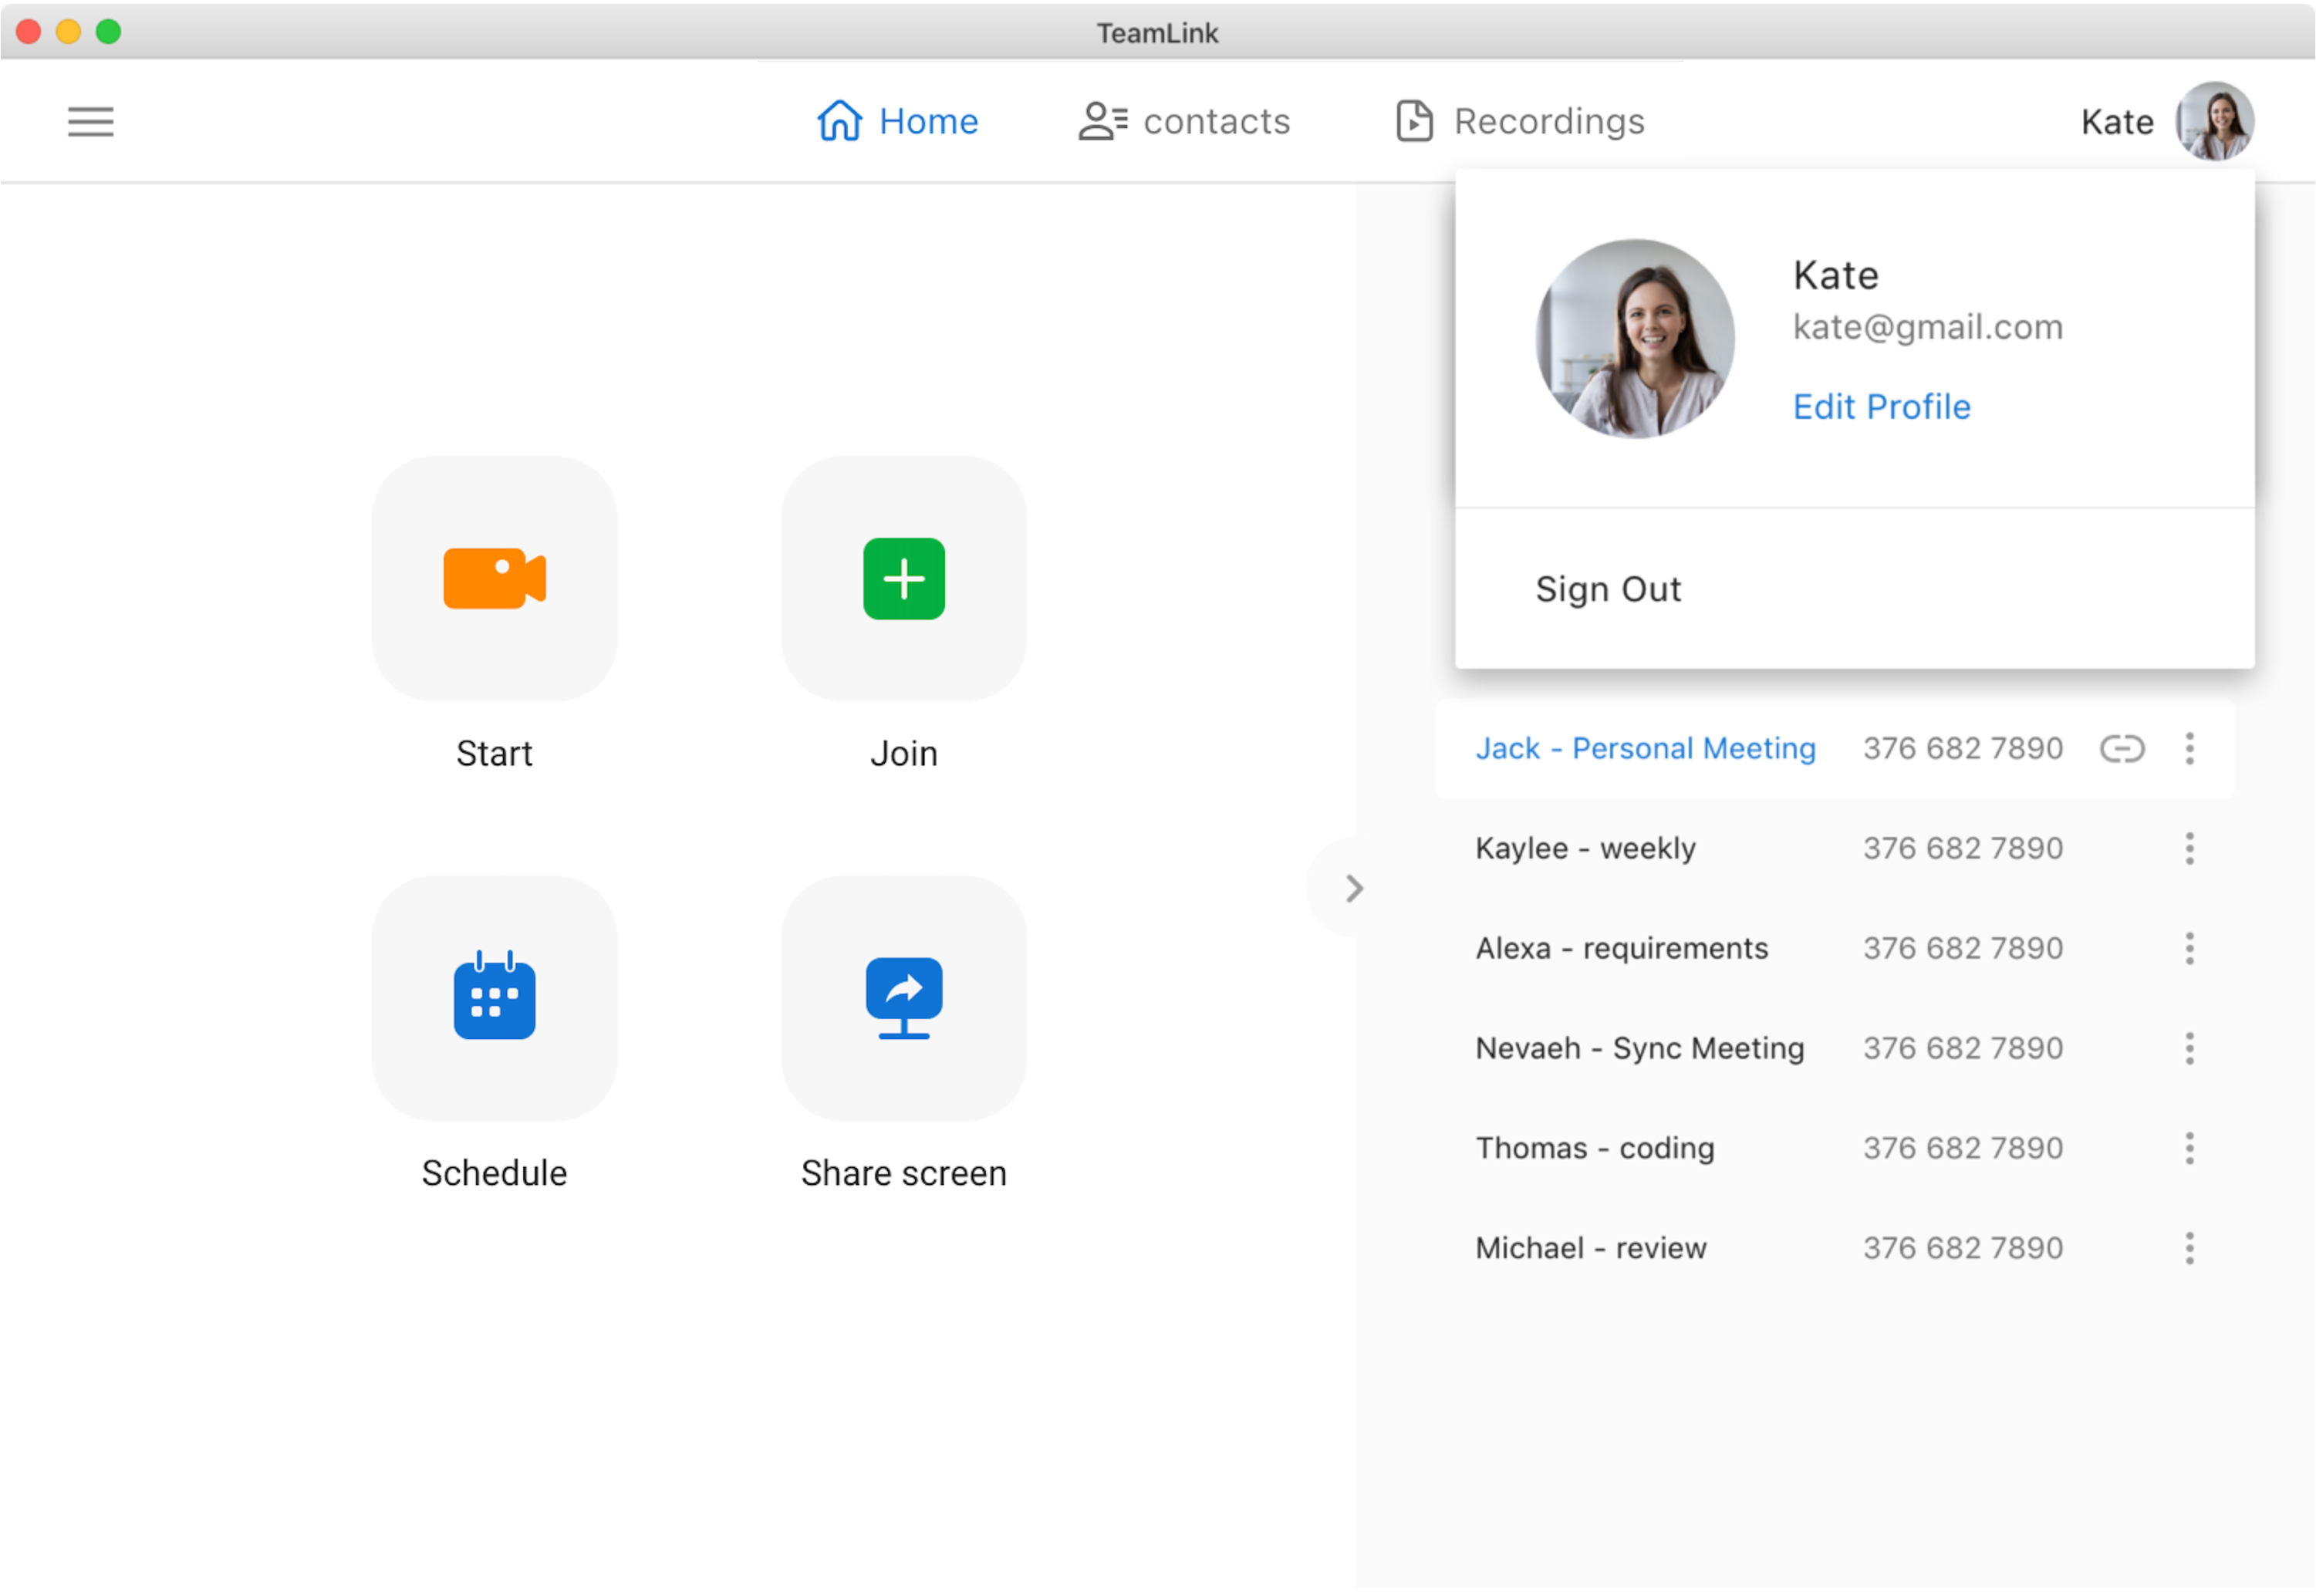
Task: Open more options for Michael - review
Action: 2189,1248
